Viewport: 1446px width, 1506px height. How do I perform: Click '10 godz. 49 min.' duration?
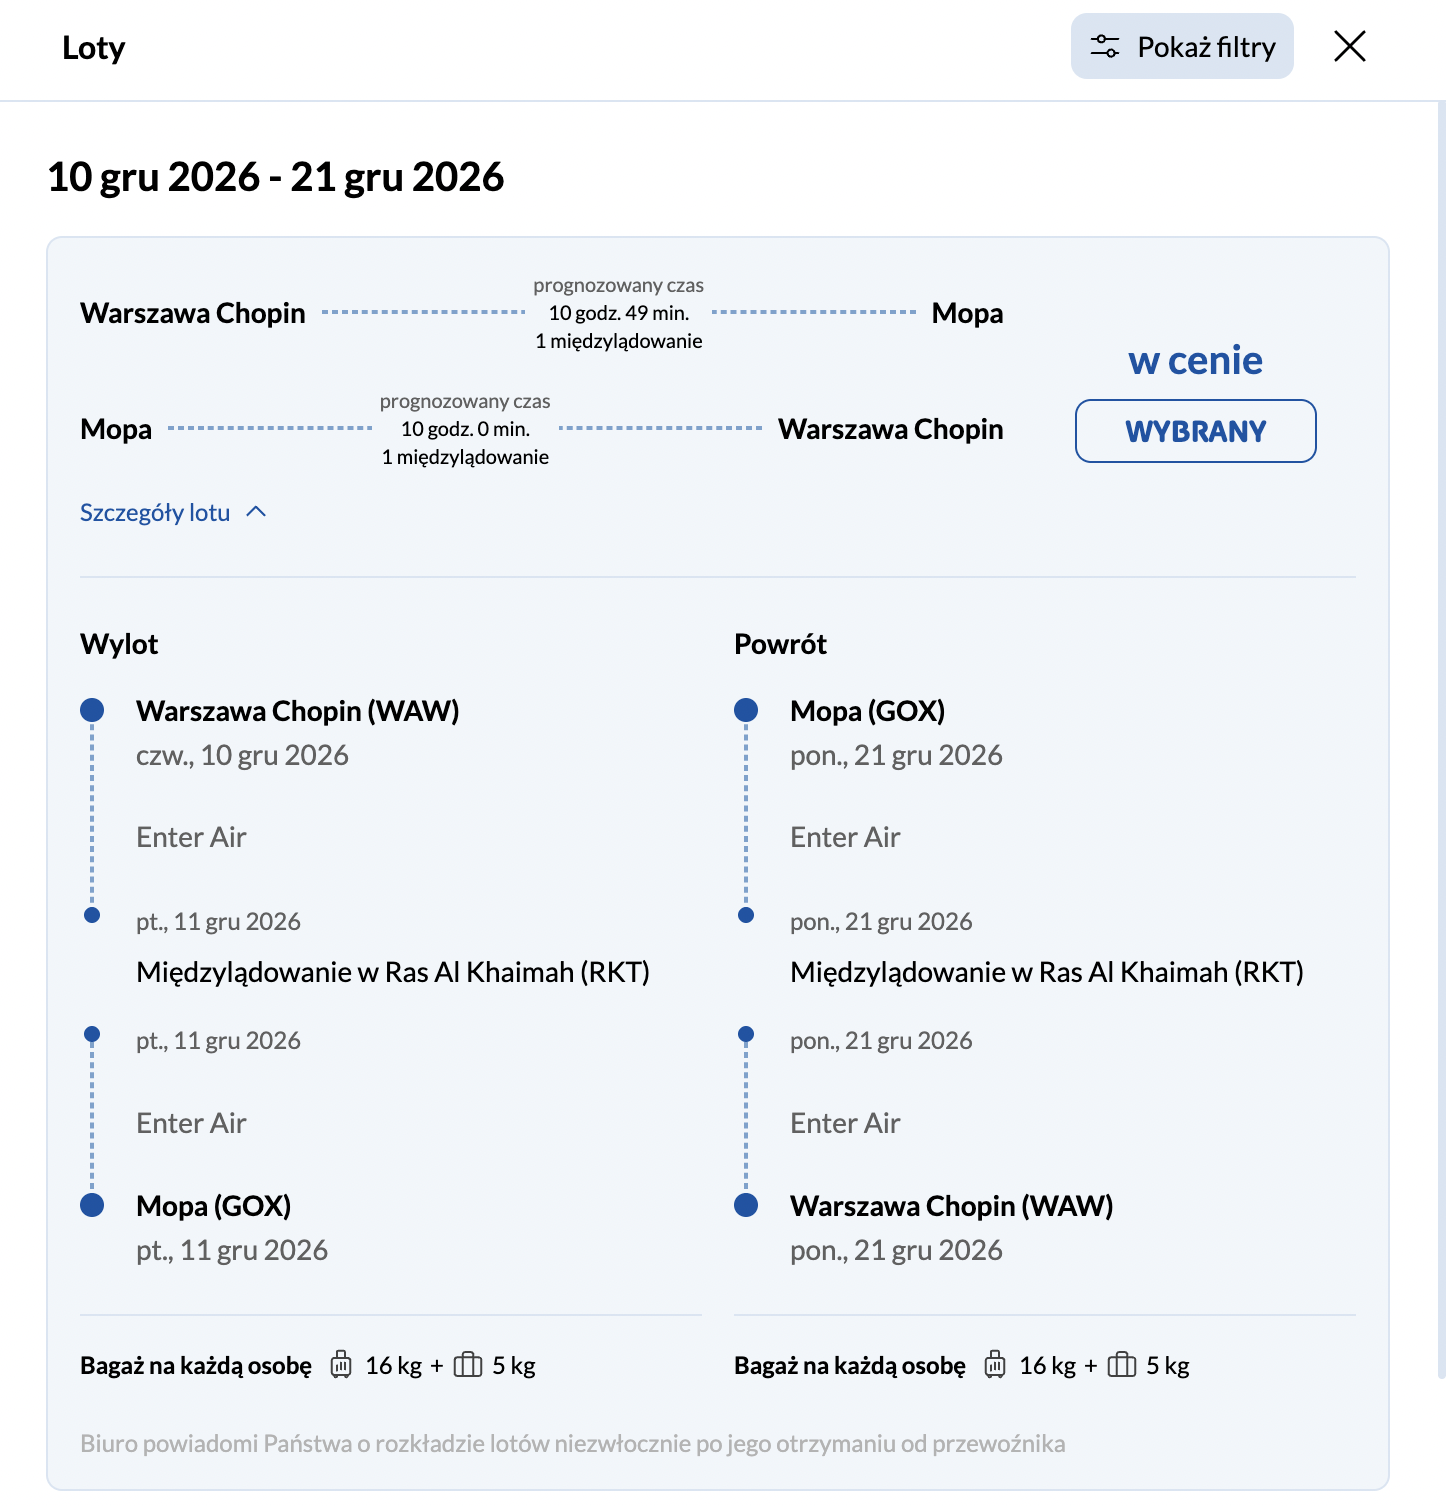(x=619, y=313)
